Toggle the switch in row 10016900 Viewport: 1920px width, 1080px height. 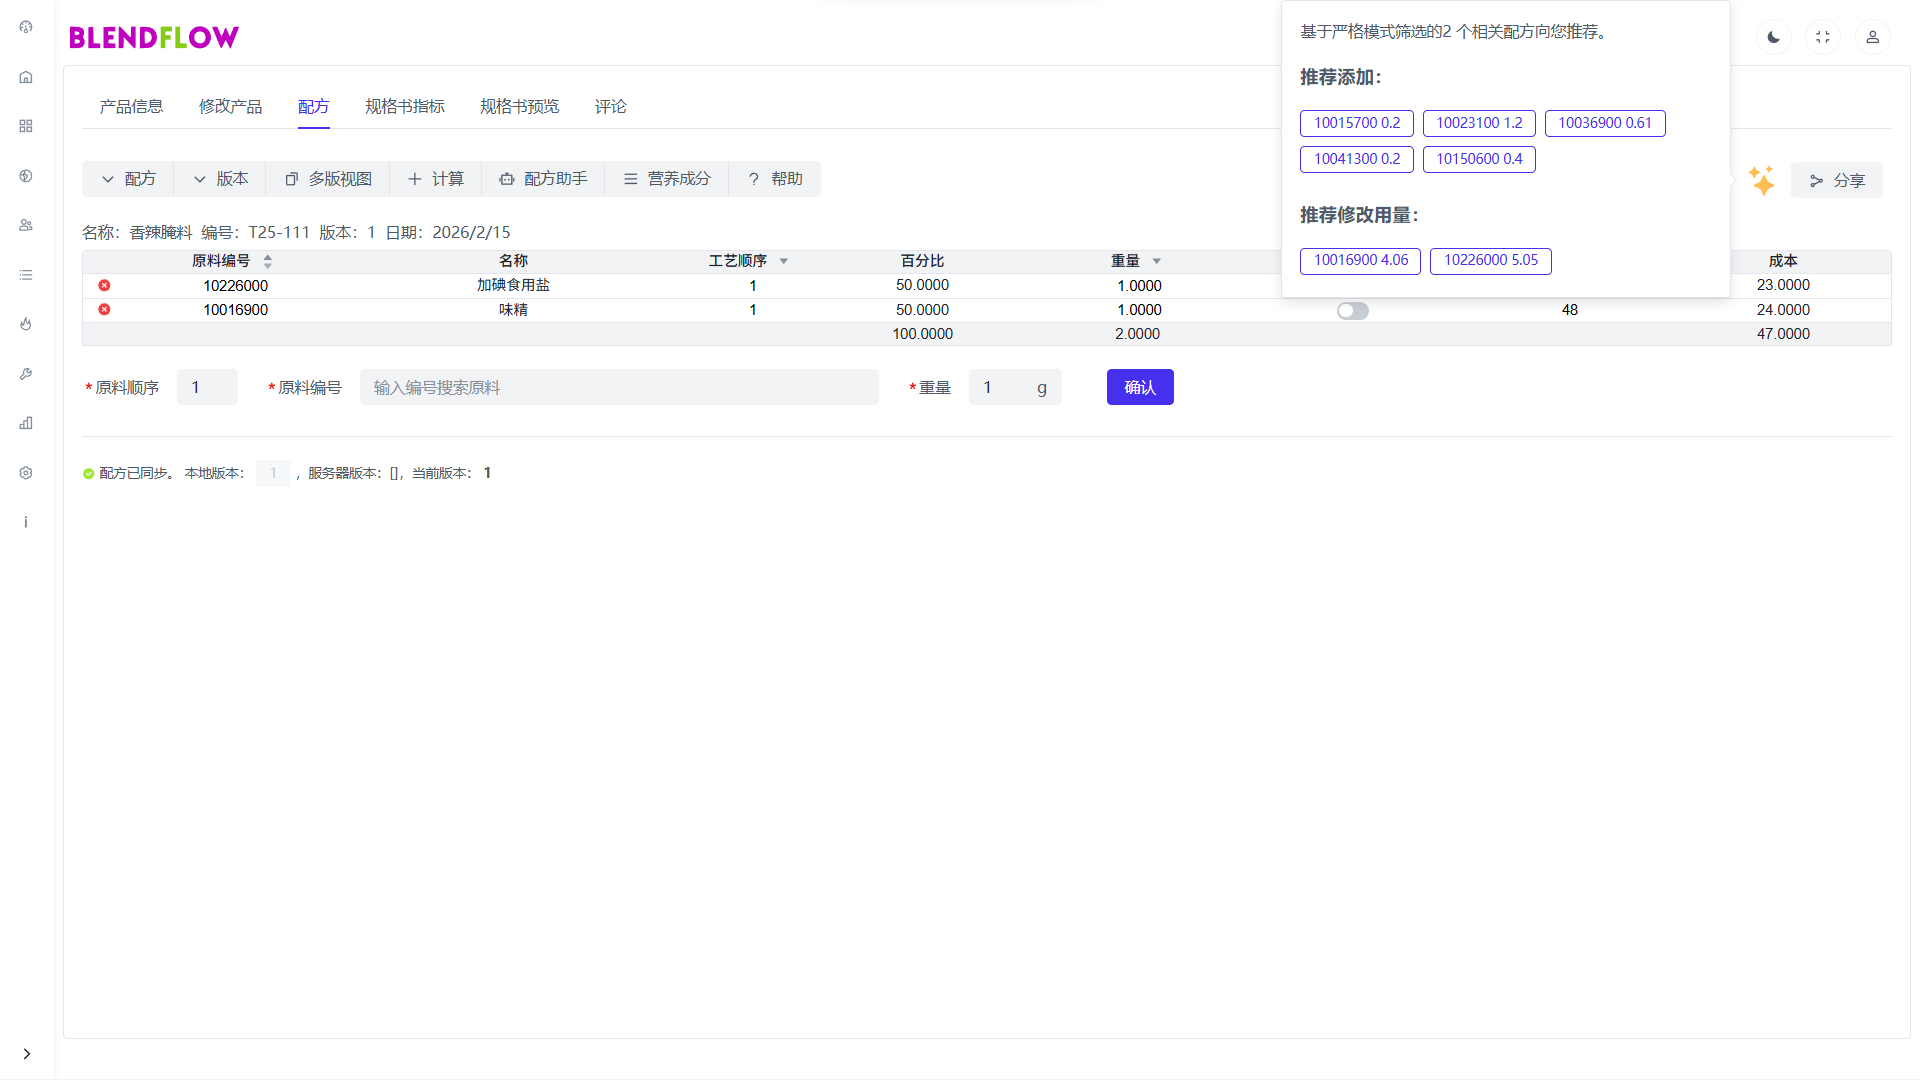pyautogui.click(x=1353, y=310)
